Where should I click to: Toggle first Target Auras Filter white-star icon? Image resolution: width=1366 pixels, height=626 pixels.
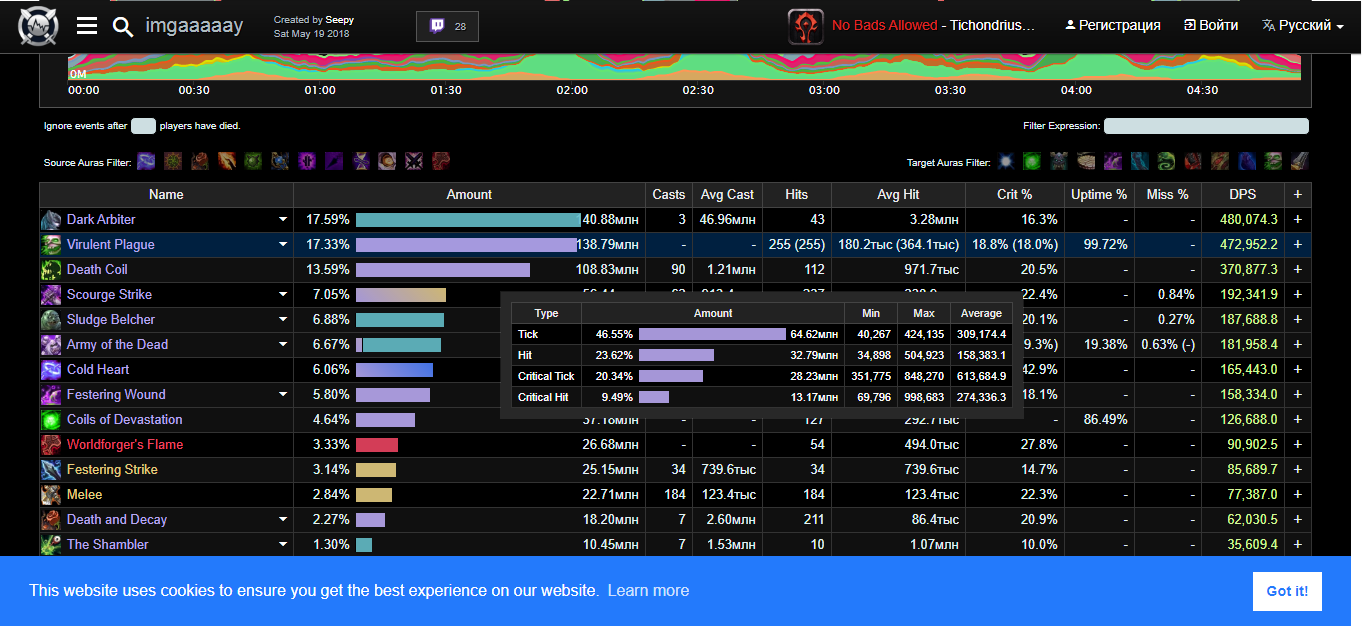[1006, 161]
